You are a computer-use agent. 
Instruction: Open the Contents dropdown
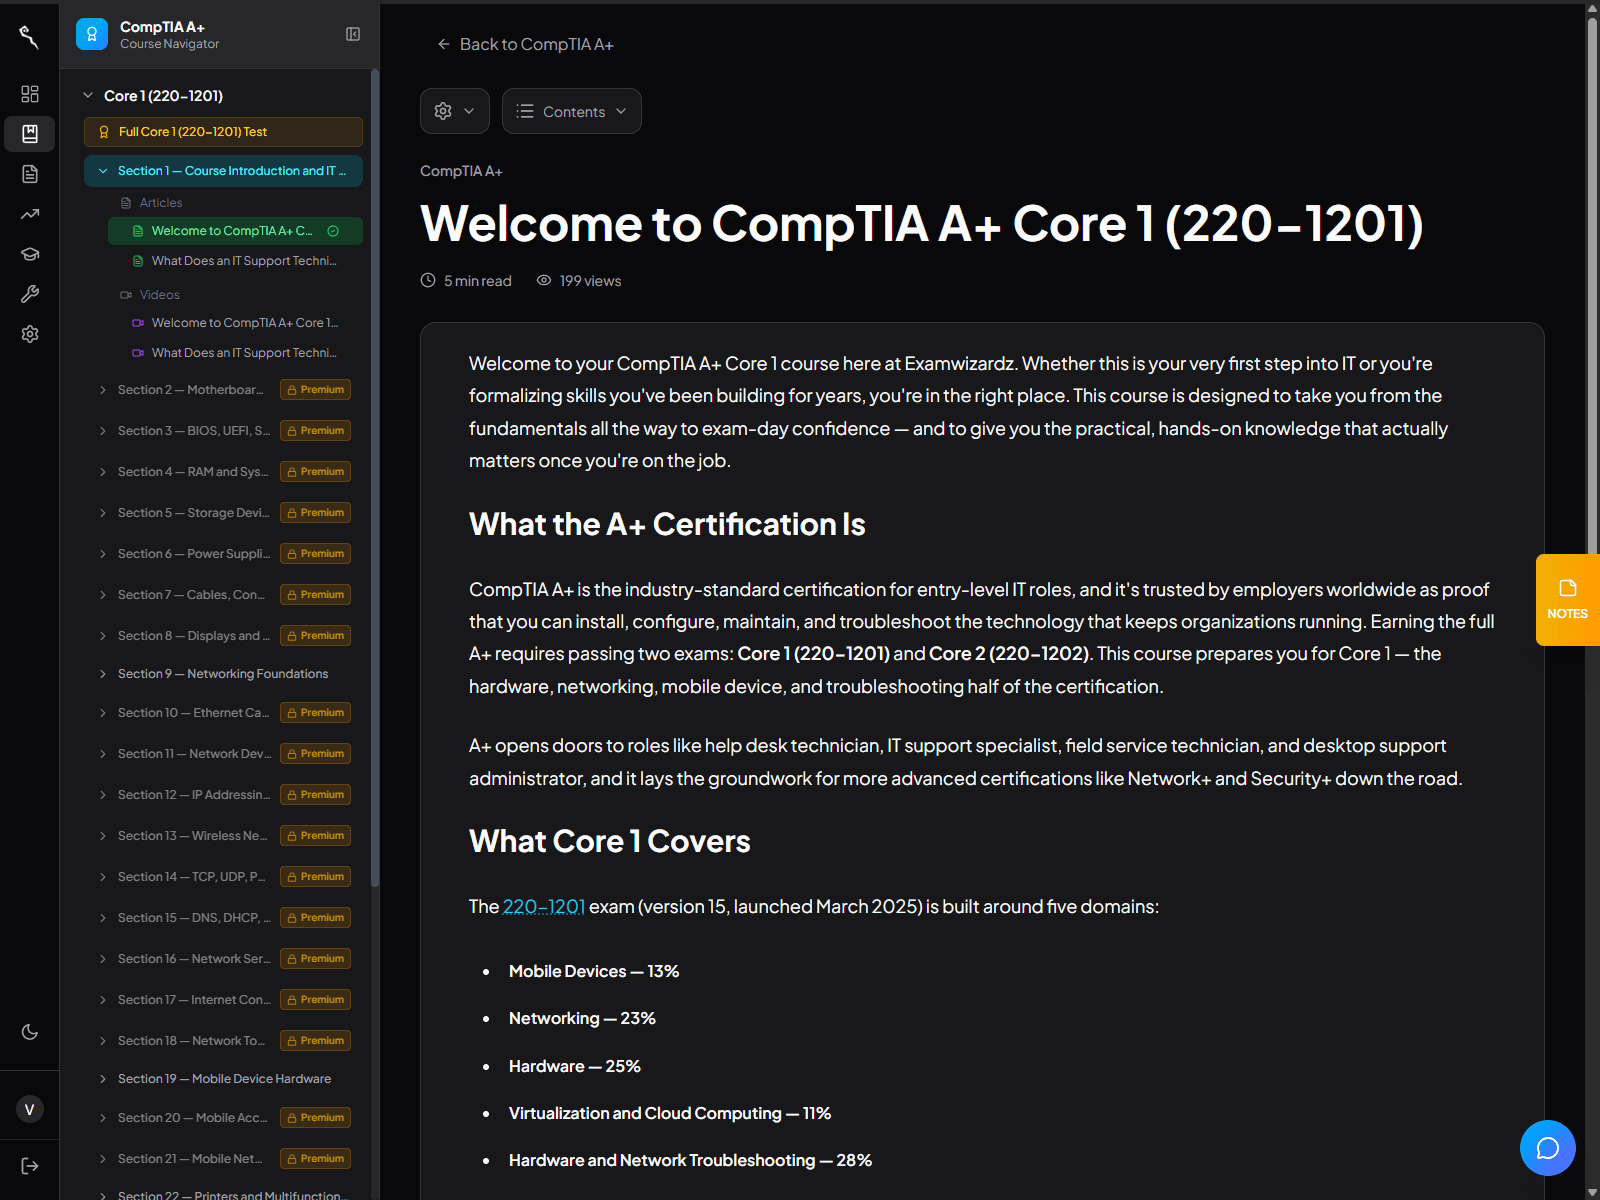click(572, 111)
